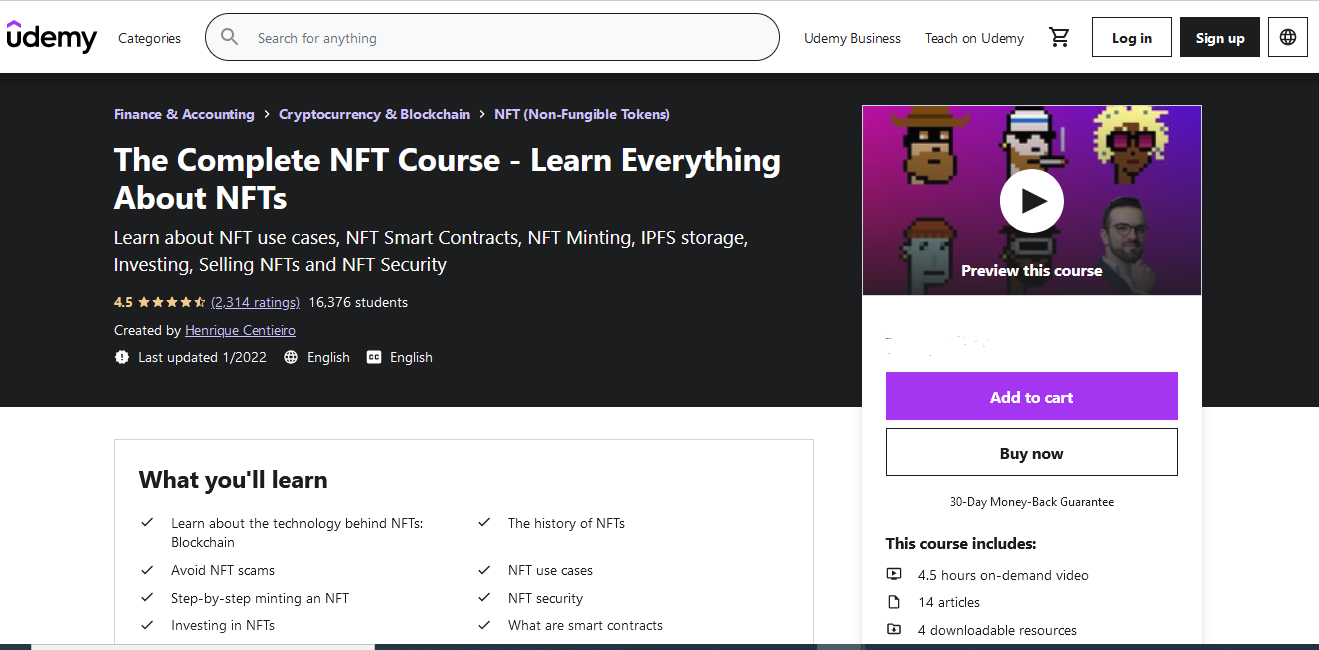The height and width of the screenshot is (650, 1319).
Task: Click Add to cart button
Action: 1032,396
